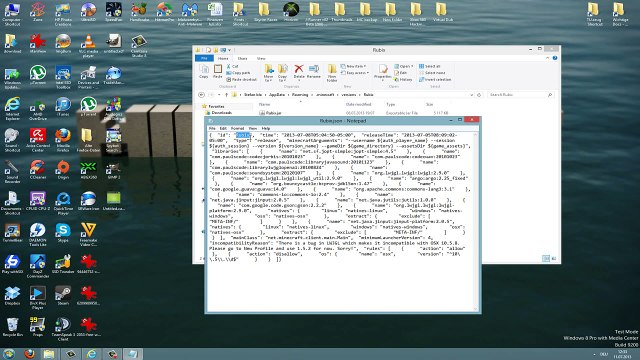
Task: Click the Explorer Help question mark icon
Action: [555, 58]
